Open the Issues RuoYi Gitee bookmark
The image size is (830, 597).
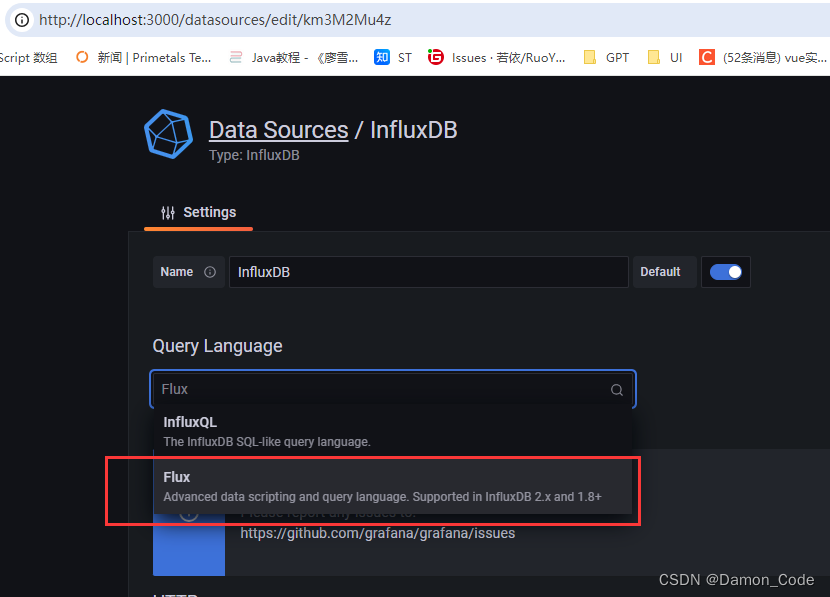497,57
